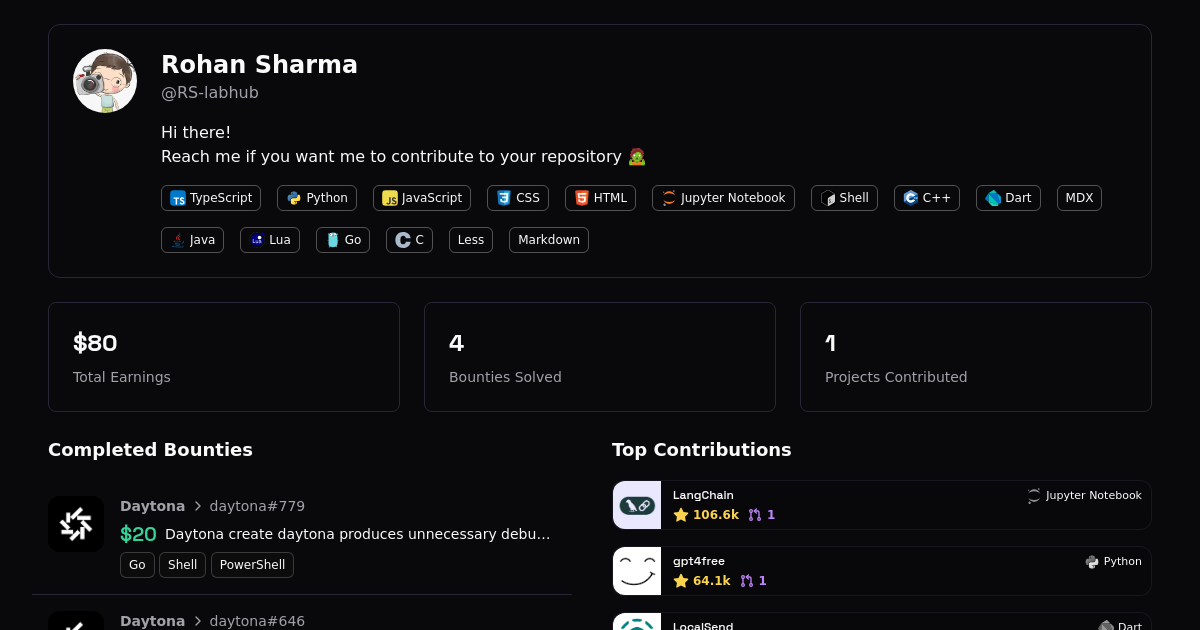The width and height of the screenshot is (1200, 630).
Task: Click the star icon next to 106.6k
Action: click(x=681, y=514)
